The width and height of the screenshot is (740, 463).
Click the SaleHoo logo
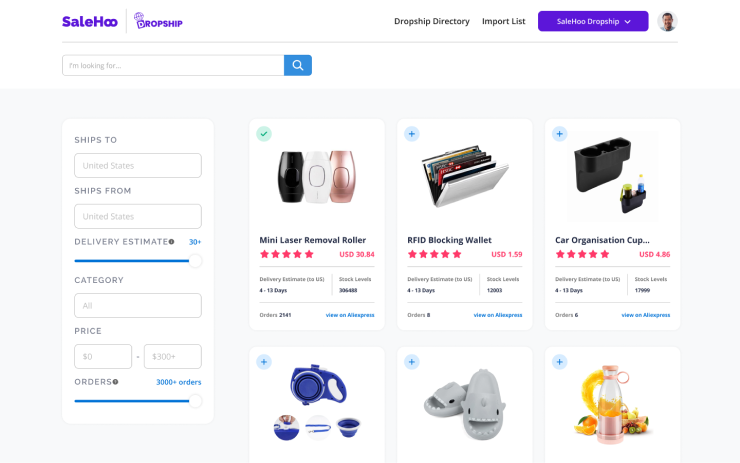90,22
